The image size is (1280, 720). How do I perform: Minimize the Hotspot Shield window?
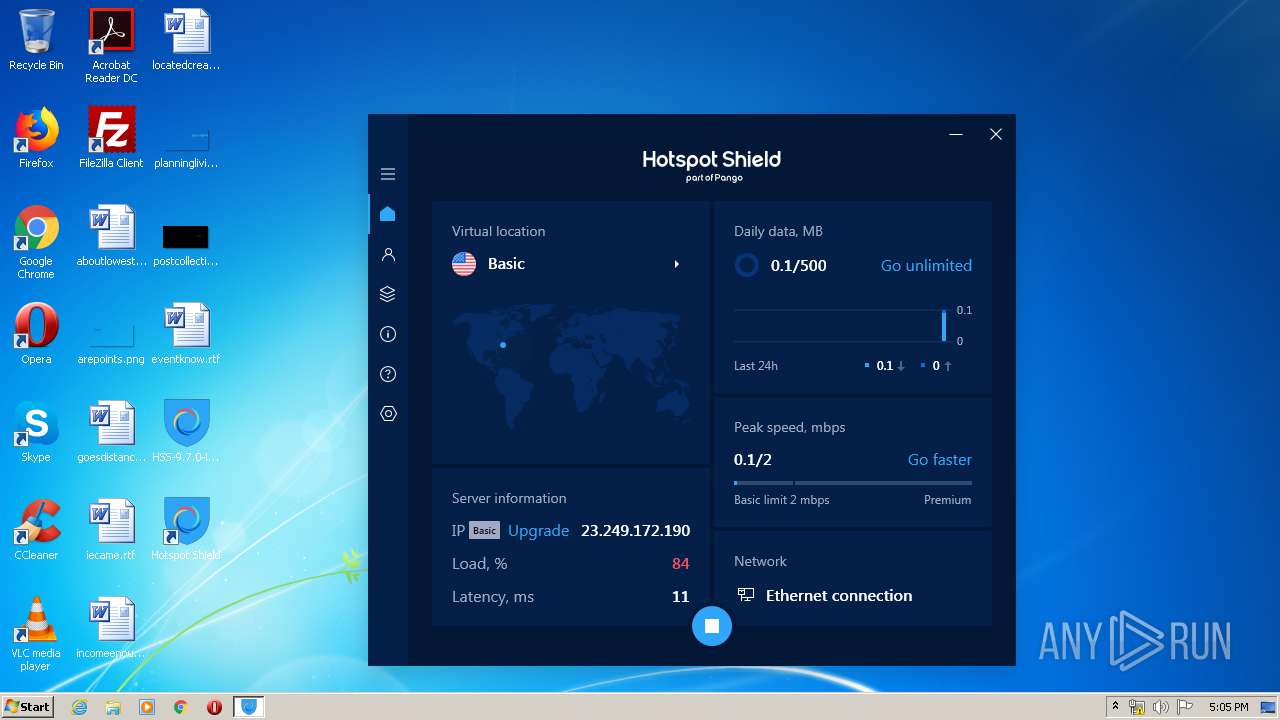coord(956,134)
